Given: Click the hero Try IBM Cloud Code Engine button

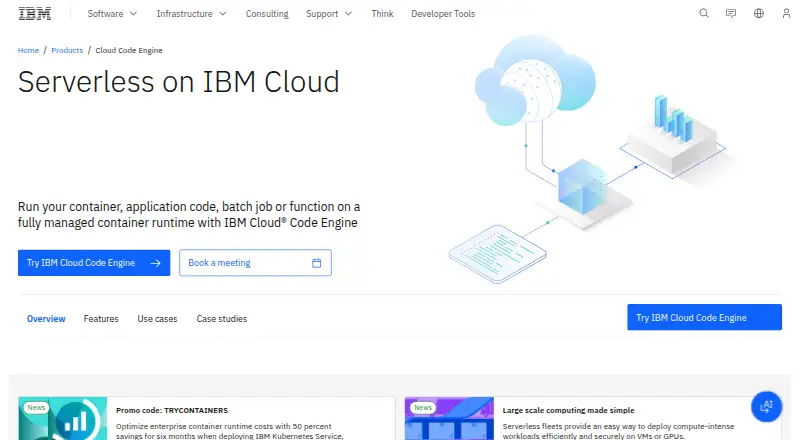Looking at the screenshot, I should [x=94, y=263].
